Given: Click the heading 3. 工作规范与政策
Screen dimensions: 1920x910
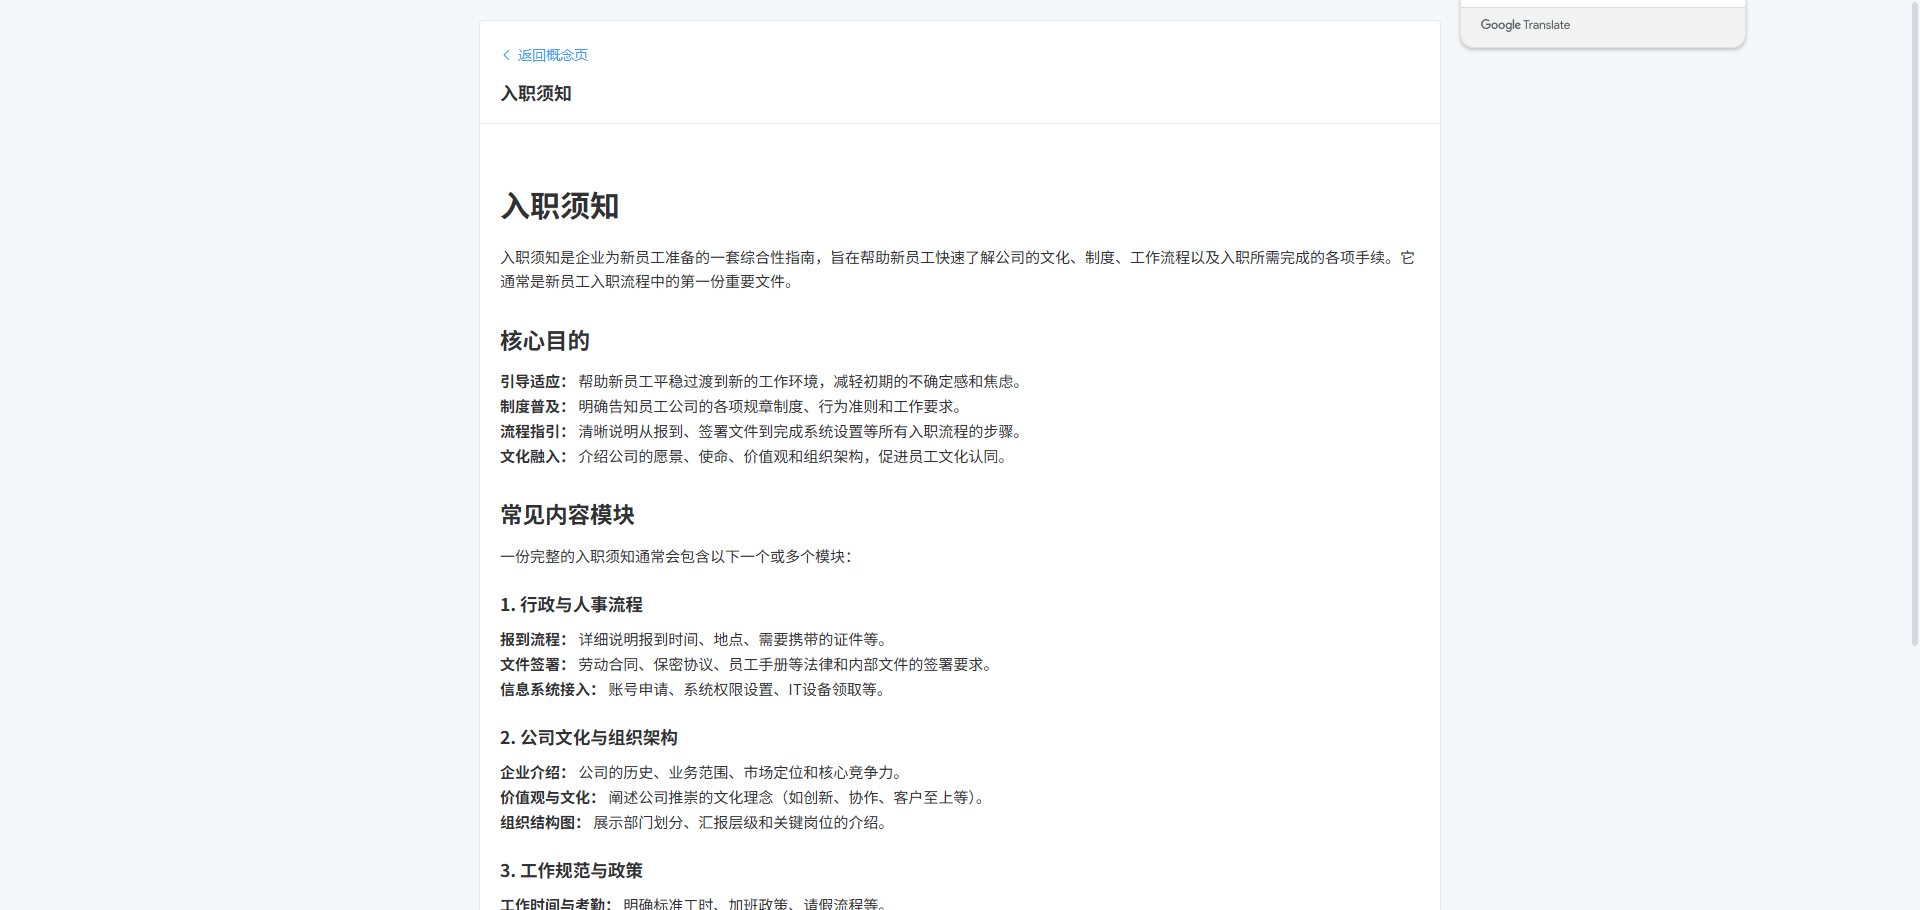Looking at the screenshot, I should point(571,871).
